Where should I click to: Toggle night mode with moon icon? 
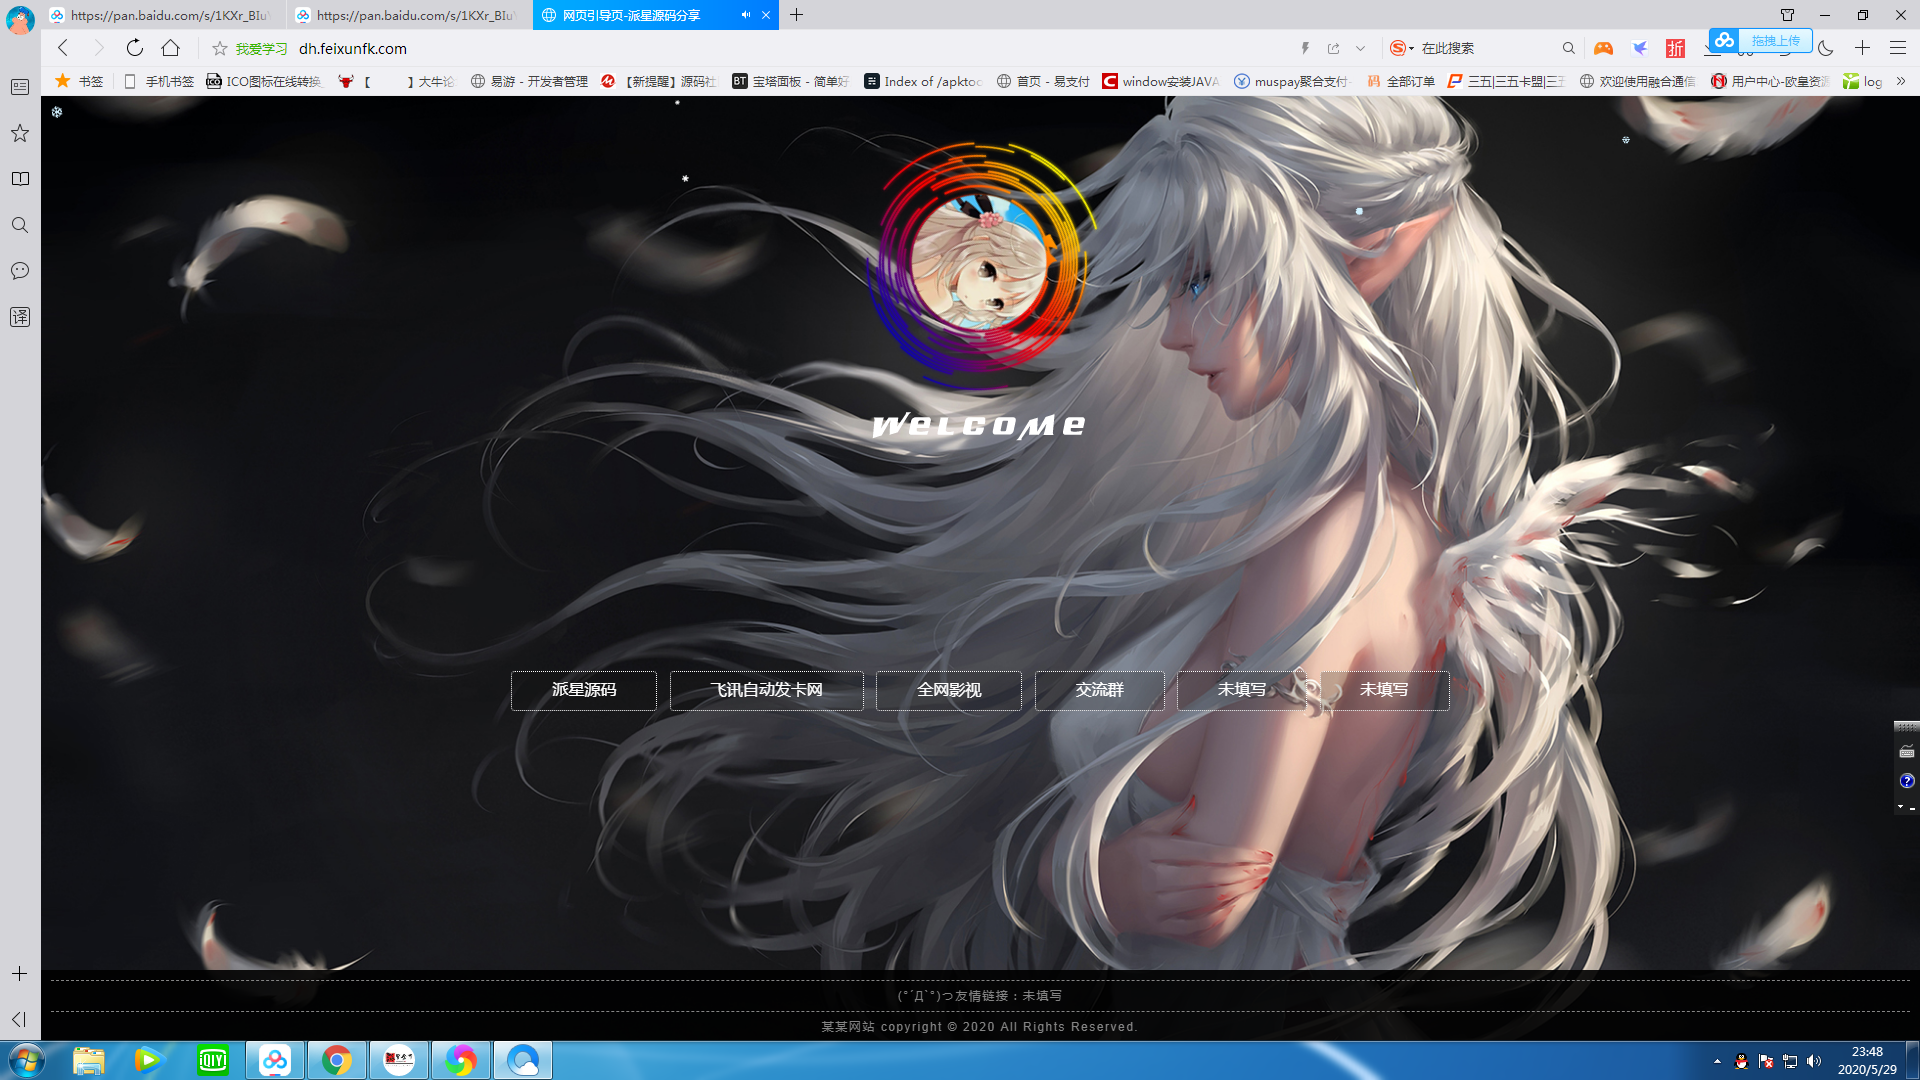pos(1826,48)
